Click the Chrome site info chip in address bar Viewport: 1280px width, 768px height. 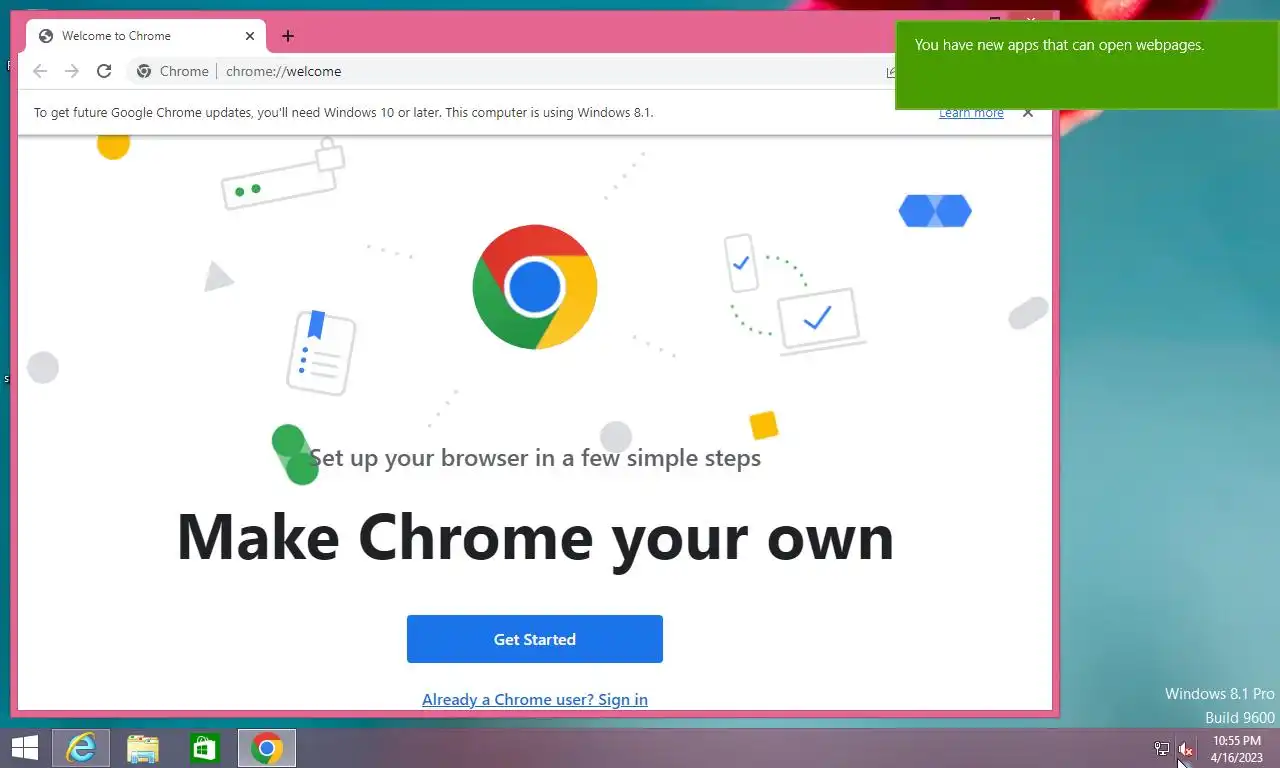(x=173, y=71)
